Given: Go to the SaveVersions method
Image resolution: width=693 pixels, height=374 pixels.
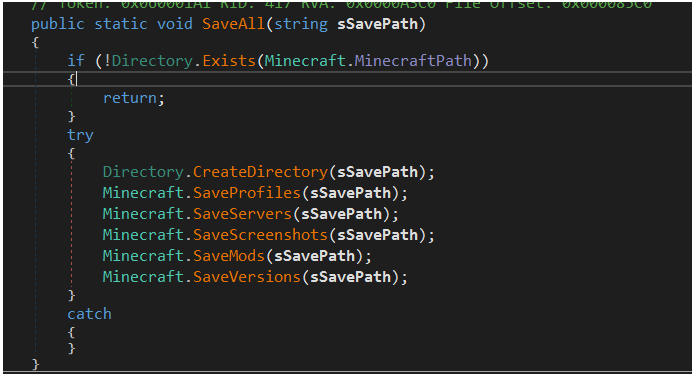Looking at the screenshot, I should click(247, 277).
